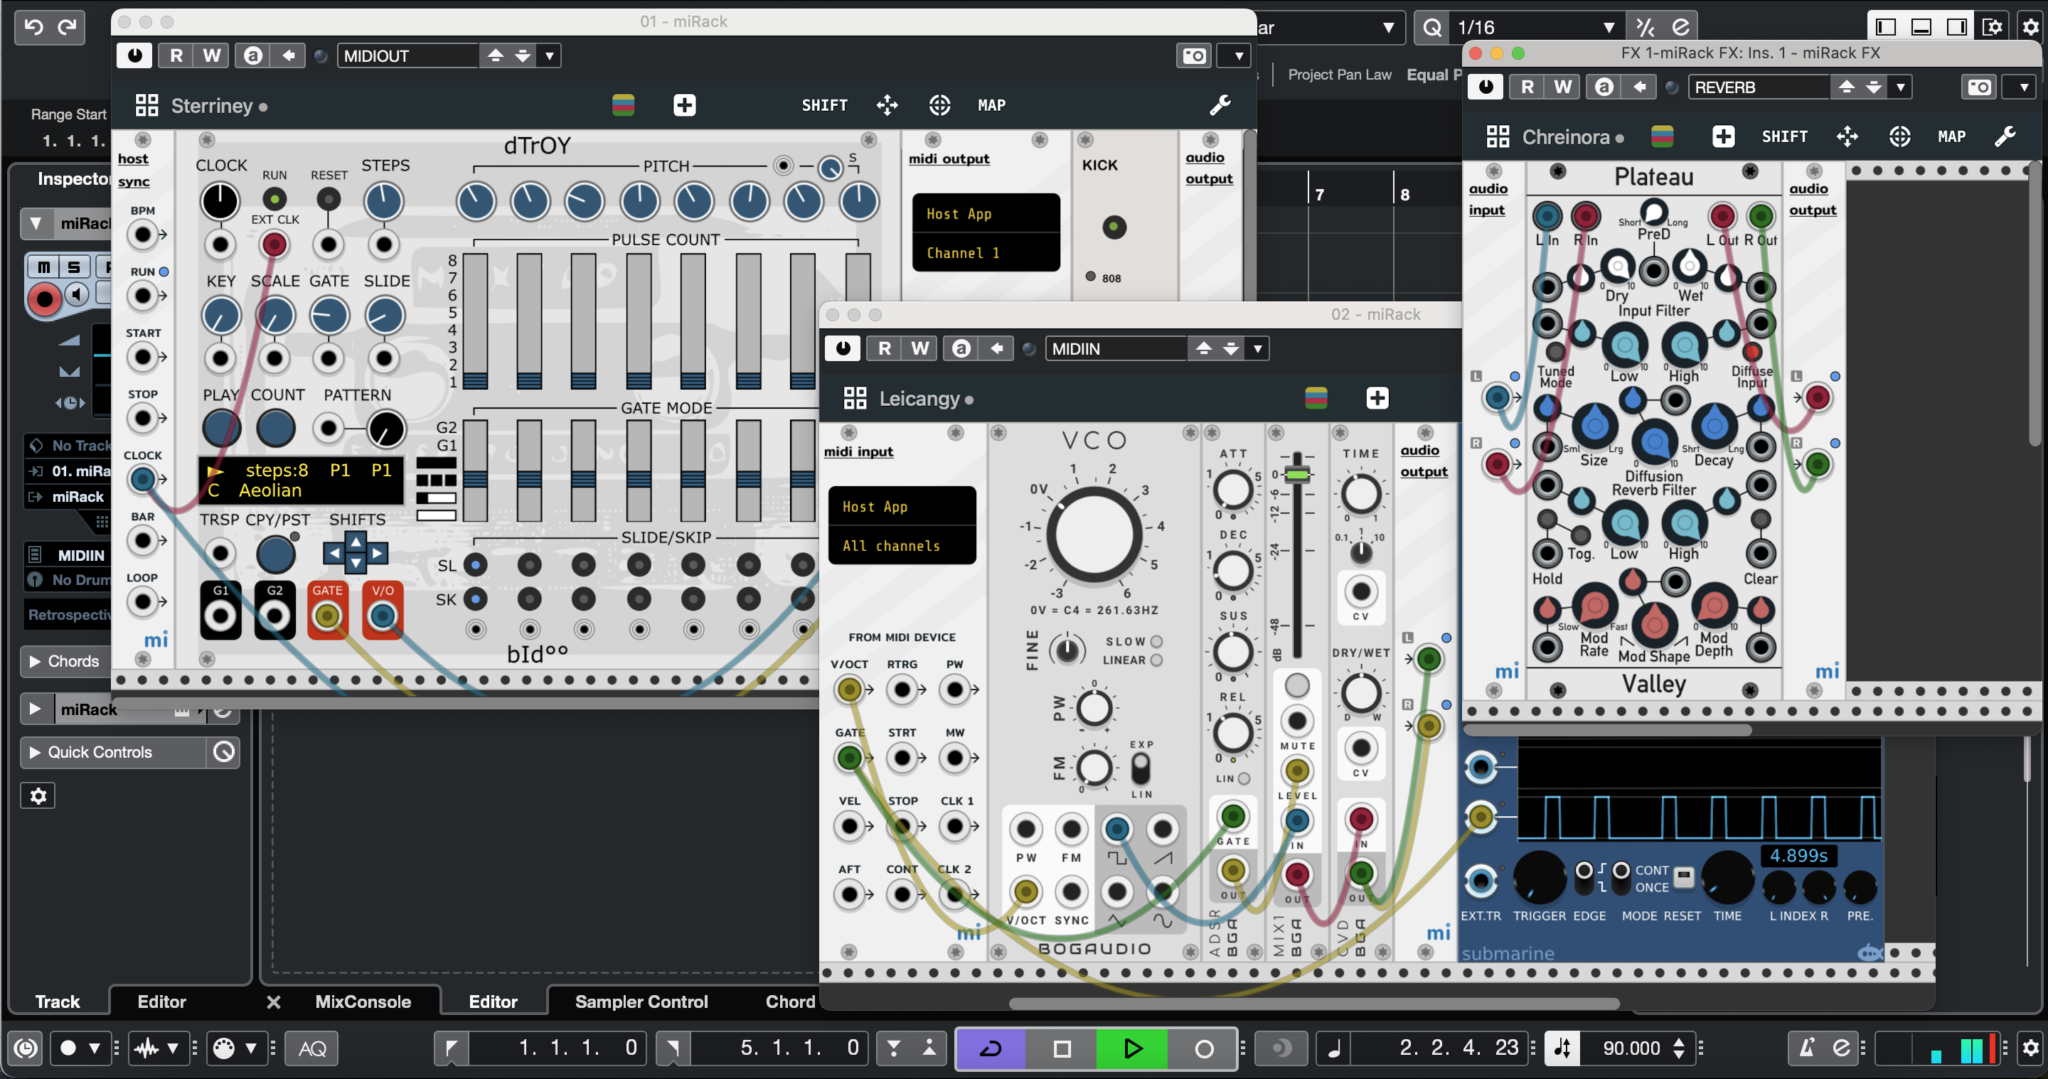
Task: Toggle RUN on the dTrOY sequencer module
Action: 273,201
